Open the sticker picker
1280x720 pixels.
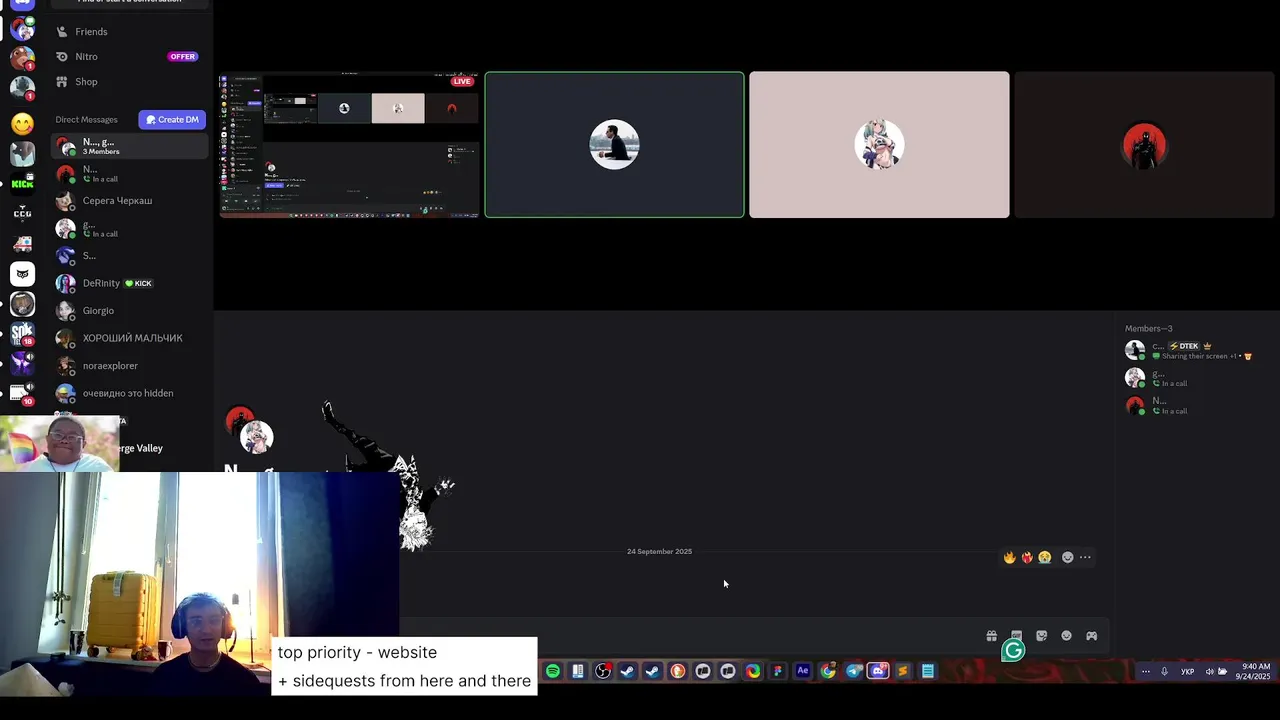point(1041,636)
